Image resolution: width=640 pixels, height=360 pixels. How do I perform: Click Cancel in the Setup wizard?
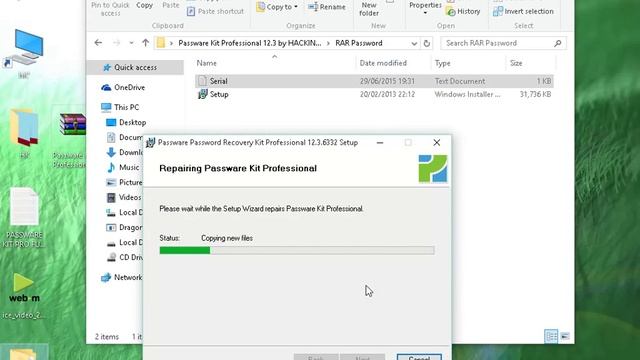tap(419, 358)
